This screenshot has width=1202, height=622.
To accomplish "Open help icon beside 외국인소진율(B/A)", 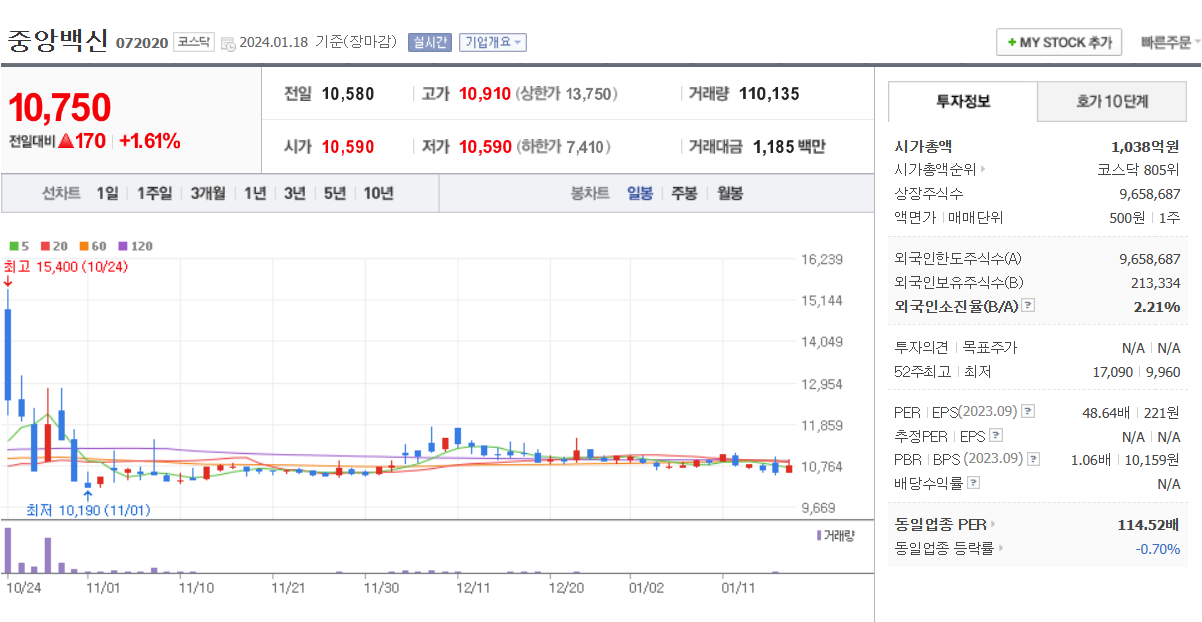I will [x=1028, y=306].
